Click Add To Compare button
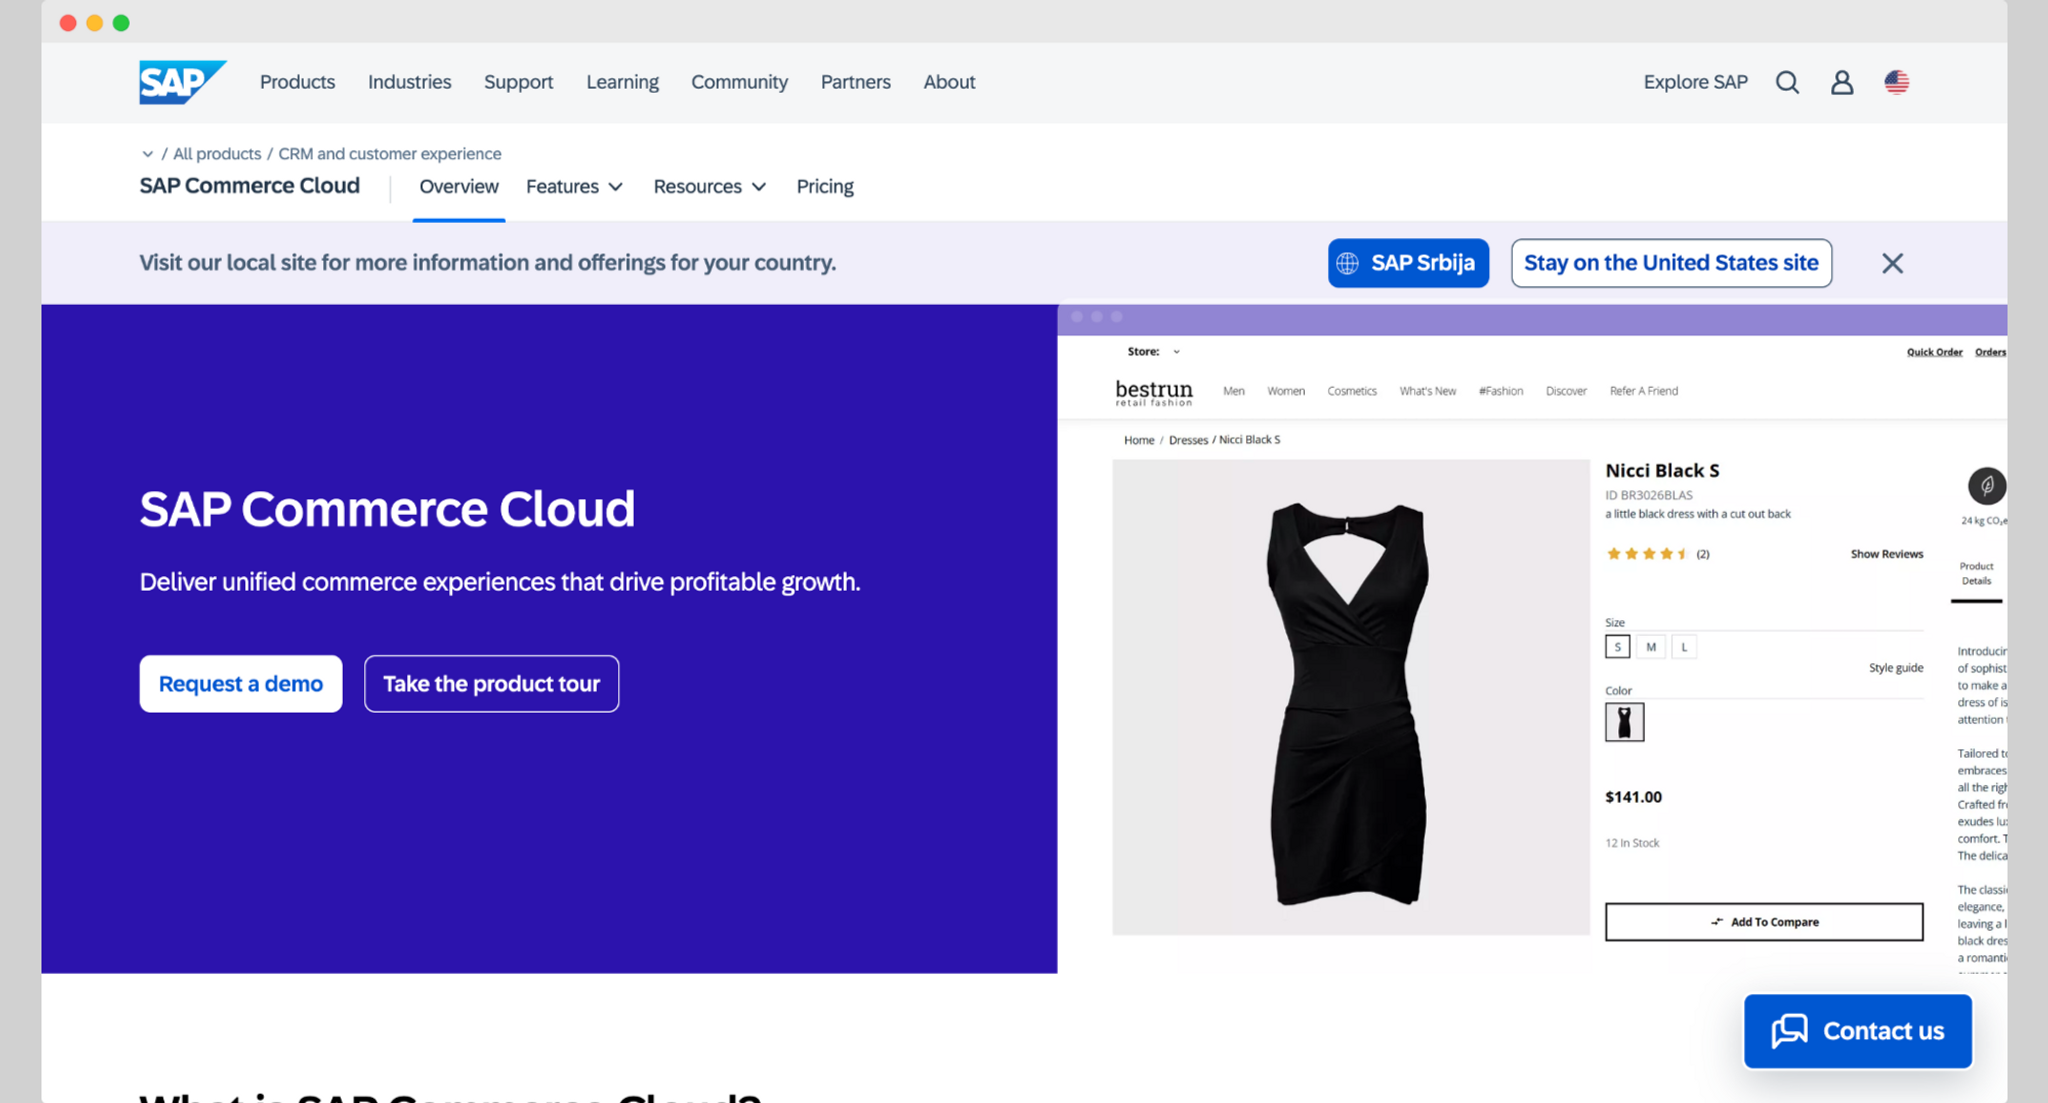2048x1103 pixels. pyautogui.click(x=1764, y=922)
